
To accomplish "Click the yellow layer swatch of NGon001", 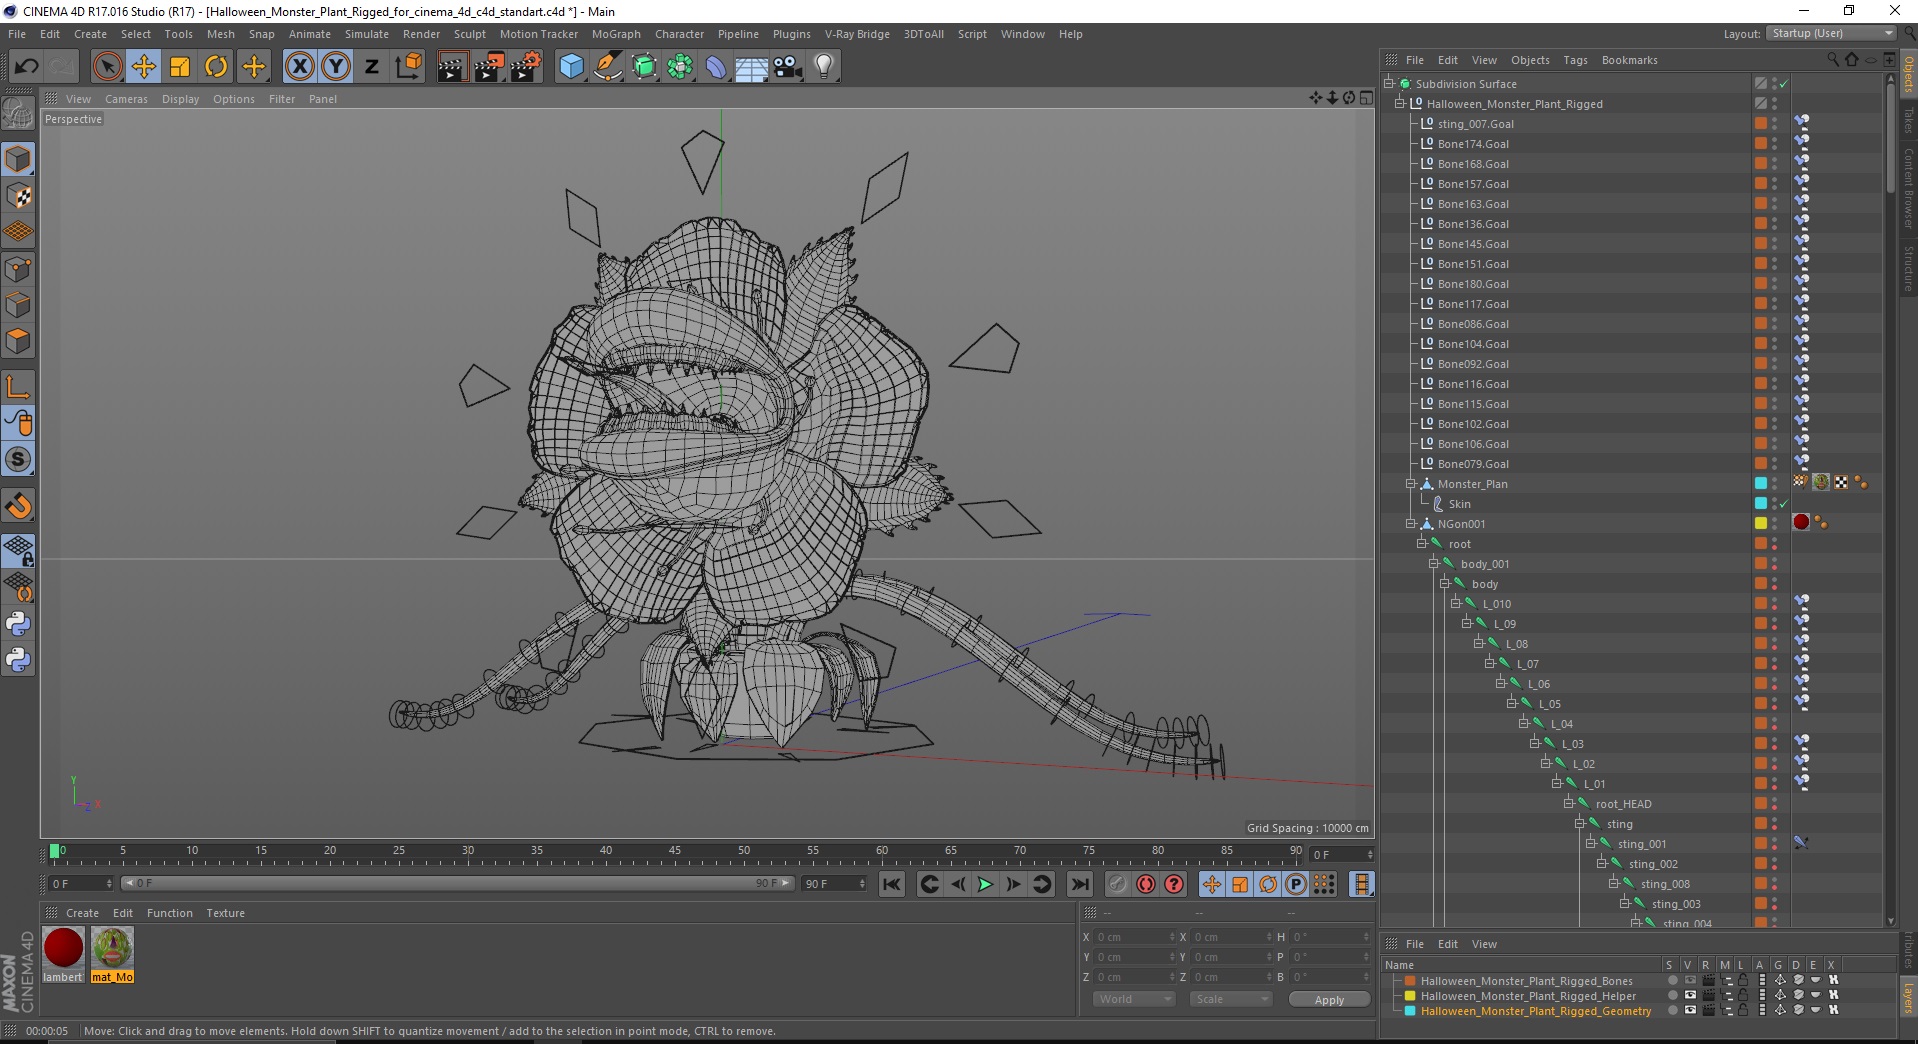I will [x=1760, y=523].
